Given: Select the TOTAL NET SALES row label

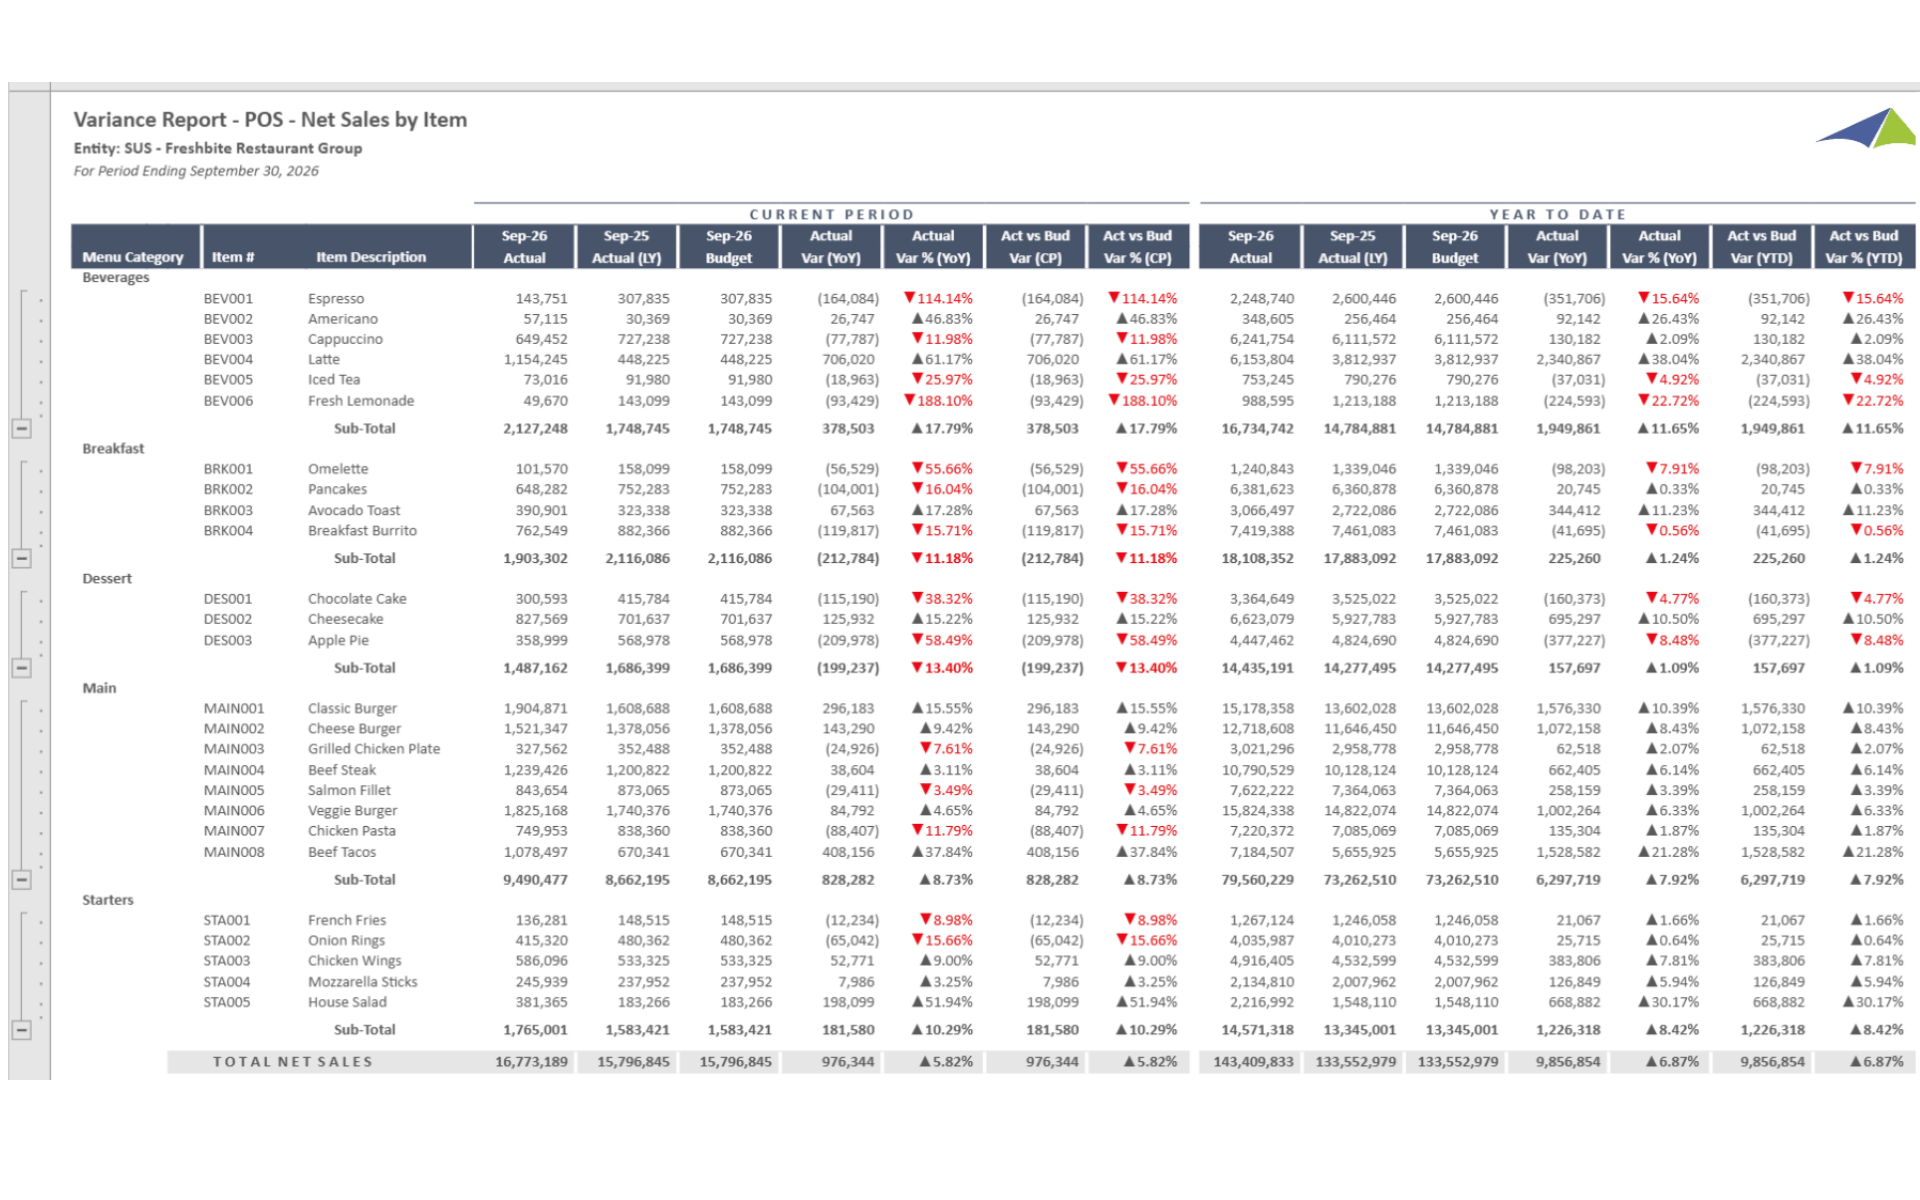Looking at the screenshot, I should pos(292,1062).
